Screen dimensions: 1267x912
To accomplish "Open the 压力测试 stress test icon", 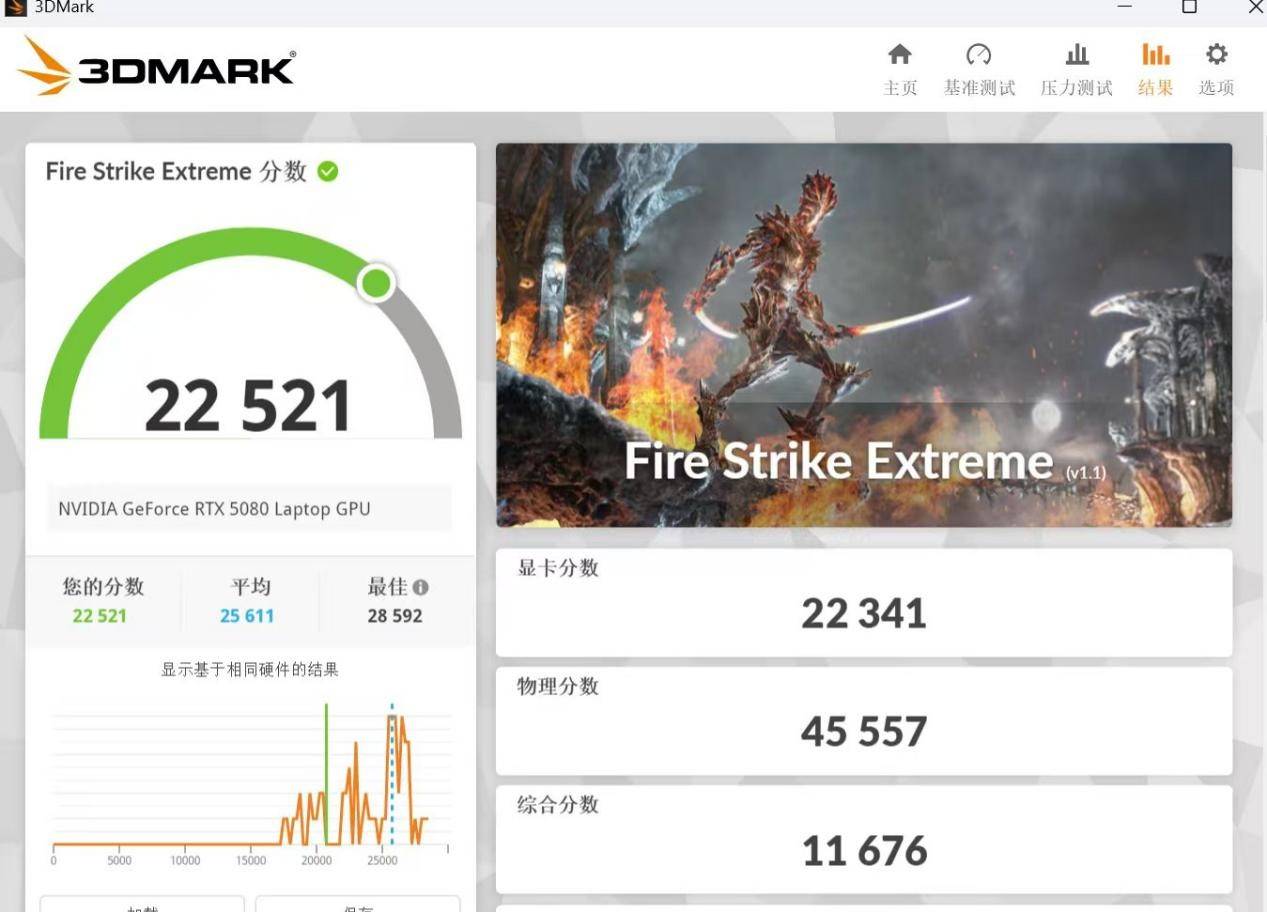I will (1076, 56).
